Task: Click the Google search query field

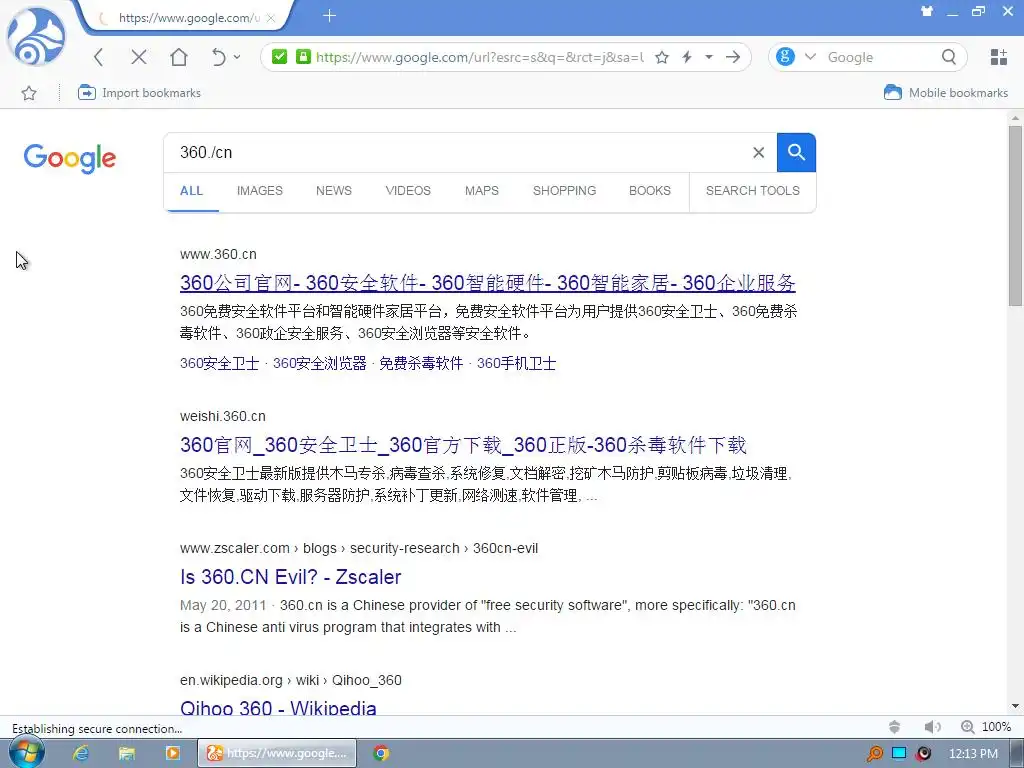Action: 457,152
